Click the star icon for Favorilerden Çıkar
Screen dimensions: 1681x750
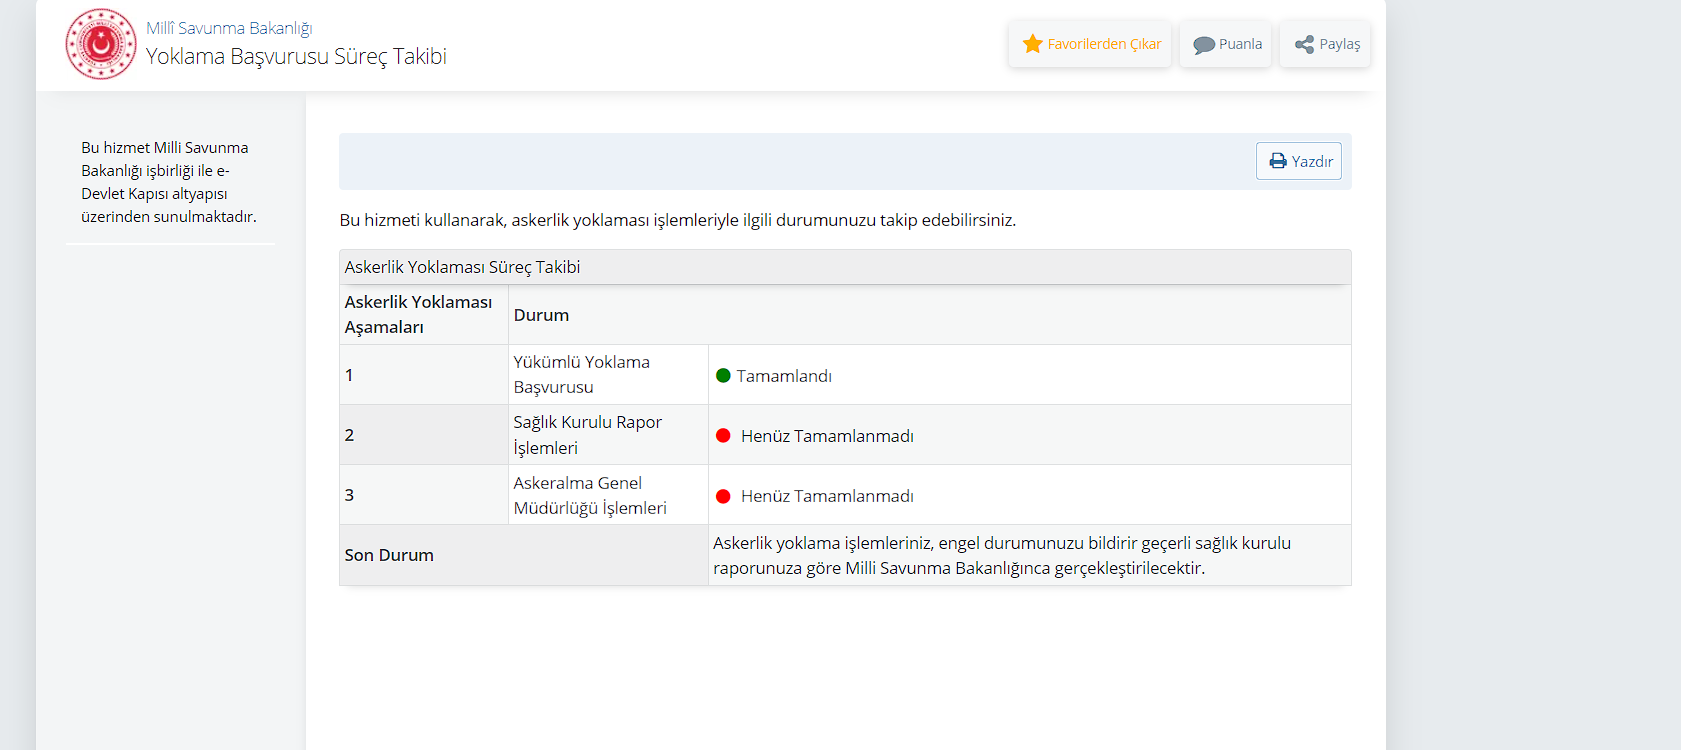1033,44
